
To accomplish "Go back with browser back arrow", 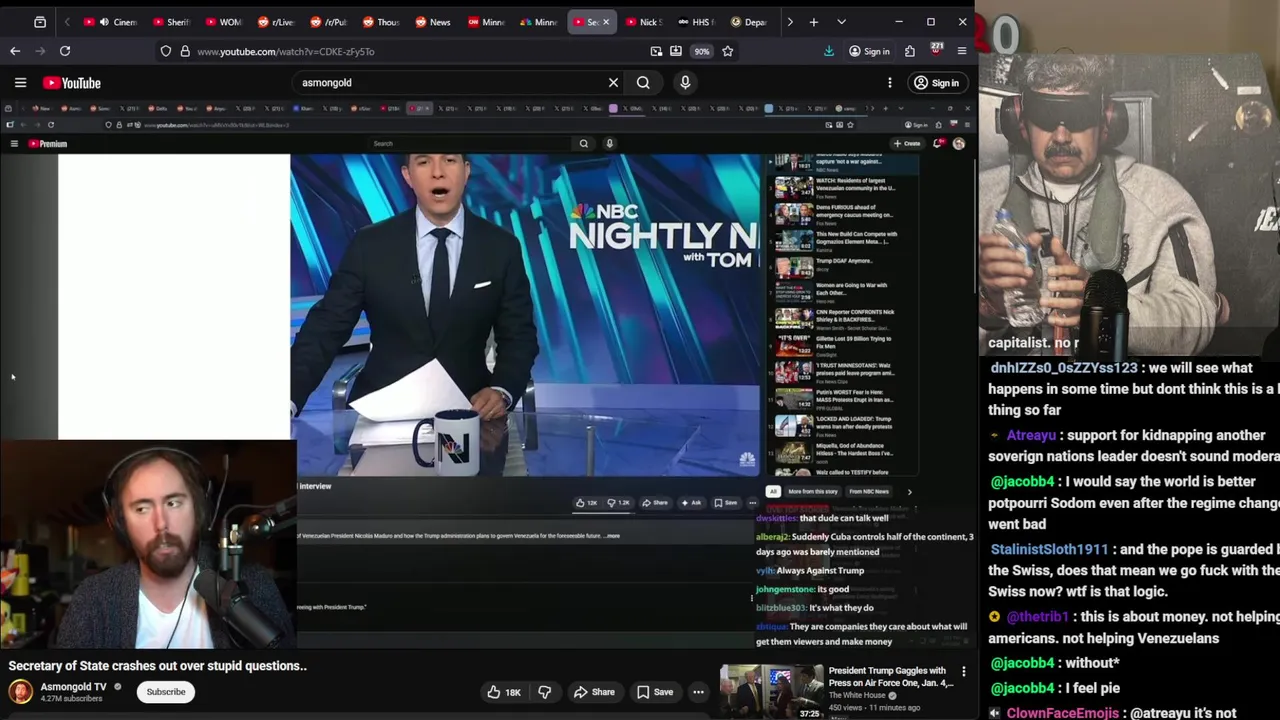I will [15, 51].
